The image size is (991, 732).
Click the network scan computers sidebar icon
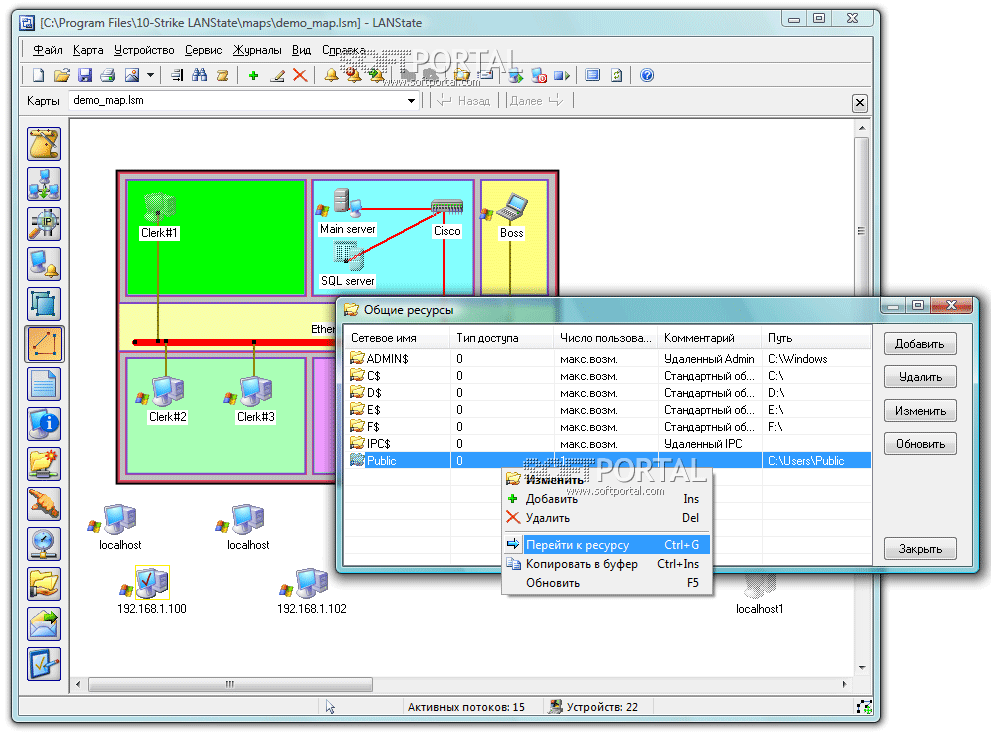44,184
